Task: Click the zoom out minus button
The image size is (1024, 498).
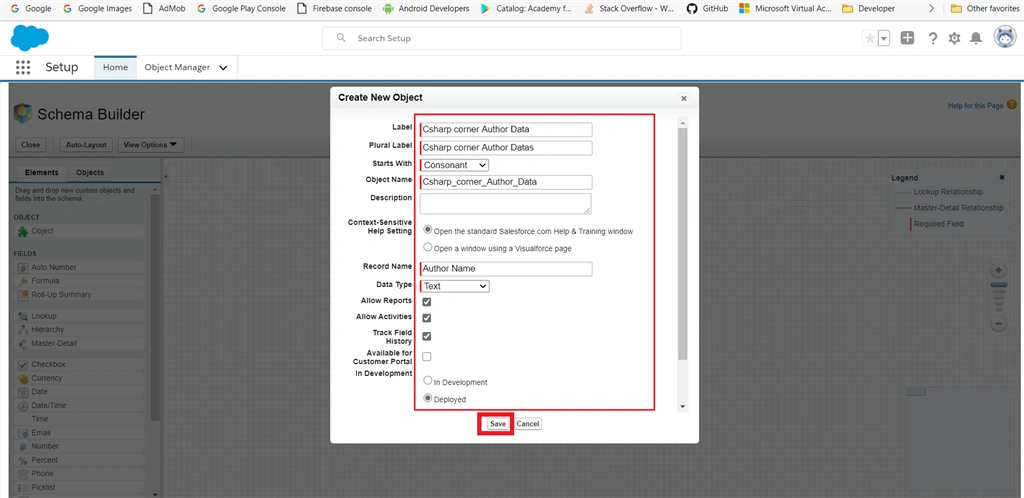Action: [x=999, y=323]
